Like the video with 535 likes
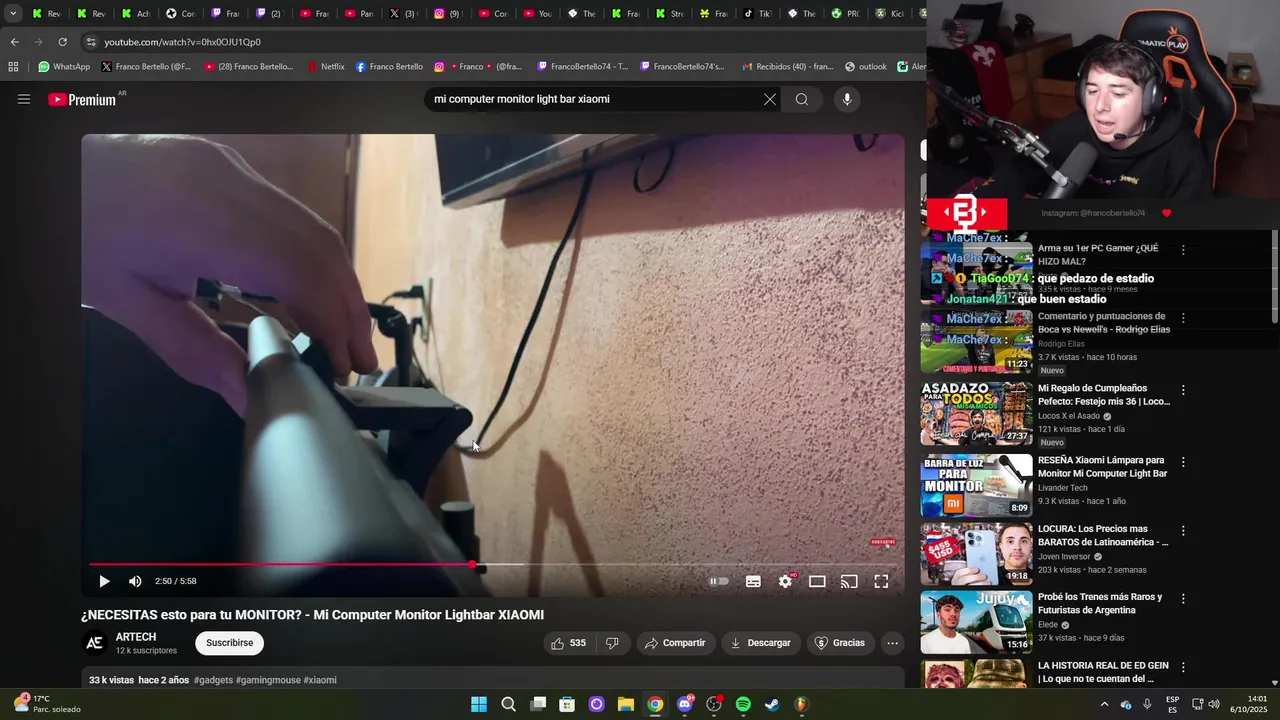This screenshot has width=1280, height=720. (x=568, y=643)
